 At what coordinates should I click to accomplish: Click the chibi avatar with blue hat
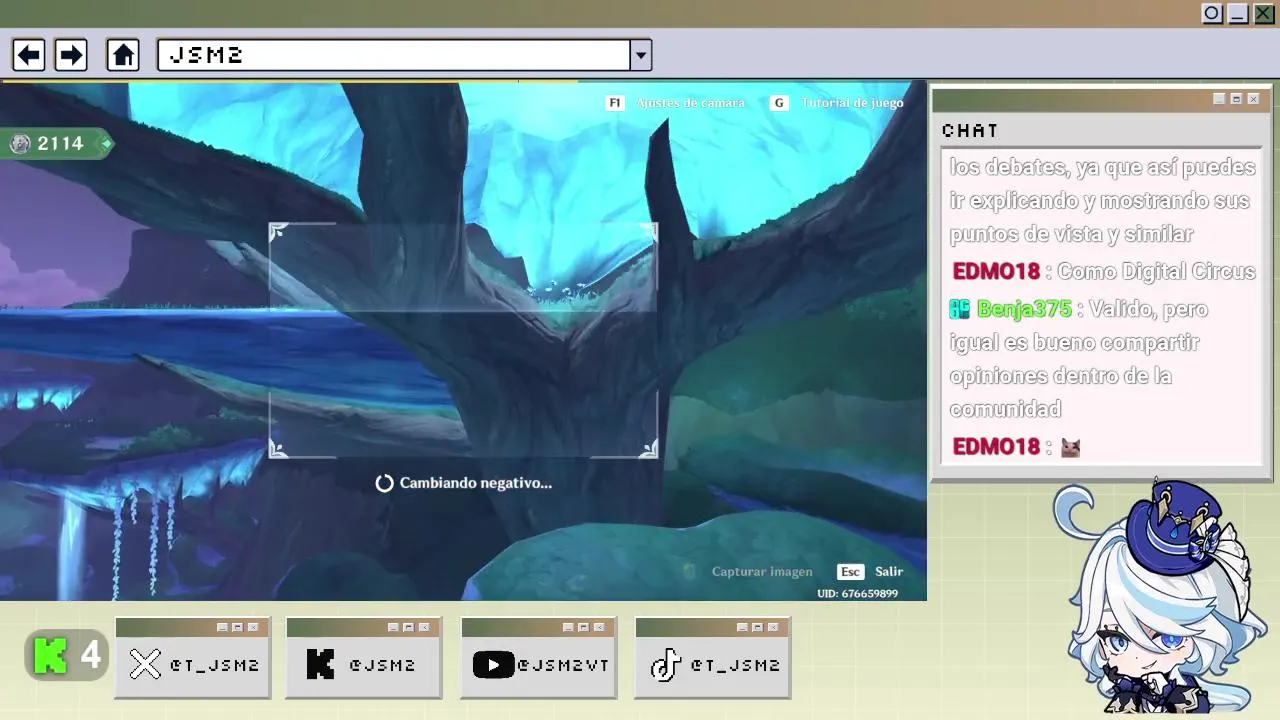(x=1160, y=596)
